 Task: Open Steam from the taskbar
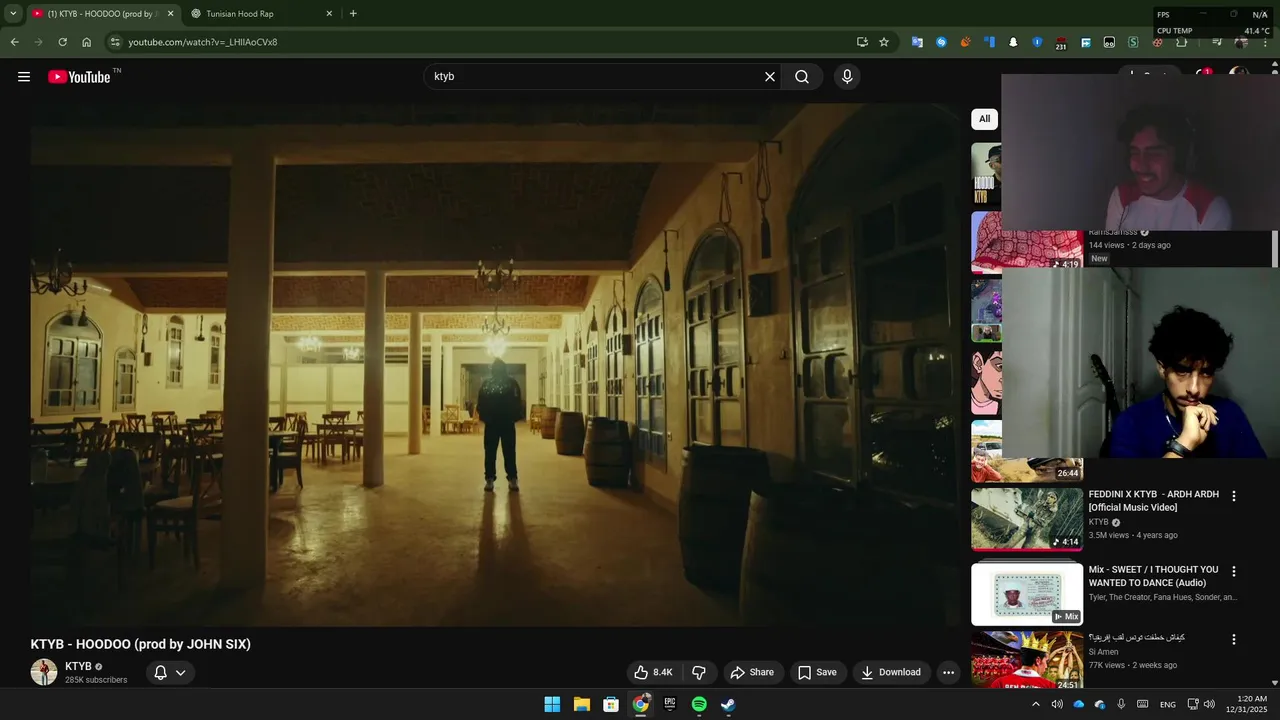click(728, 704)
